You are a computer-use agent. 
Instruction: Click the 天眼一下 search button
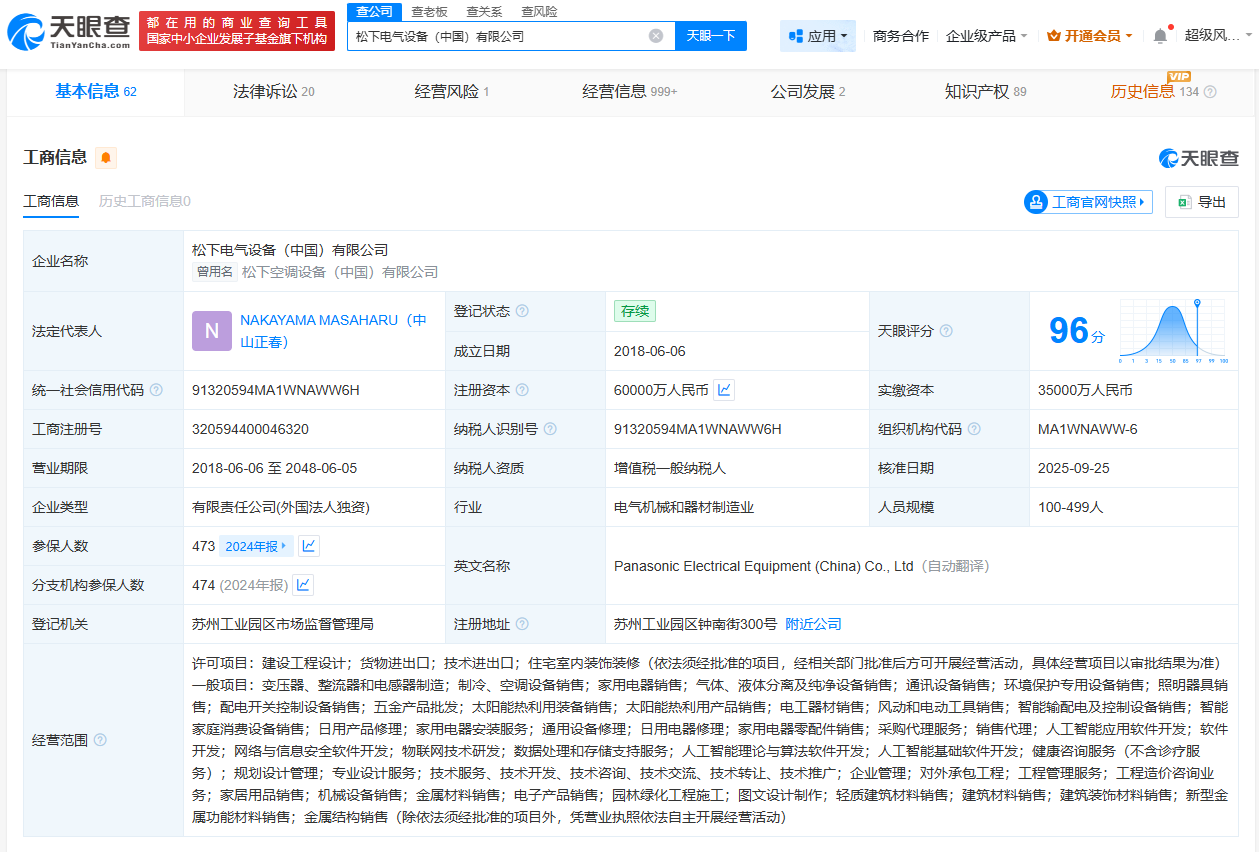tap(709, 35)
